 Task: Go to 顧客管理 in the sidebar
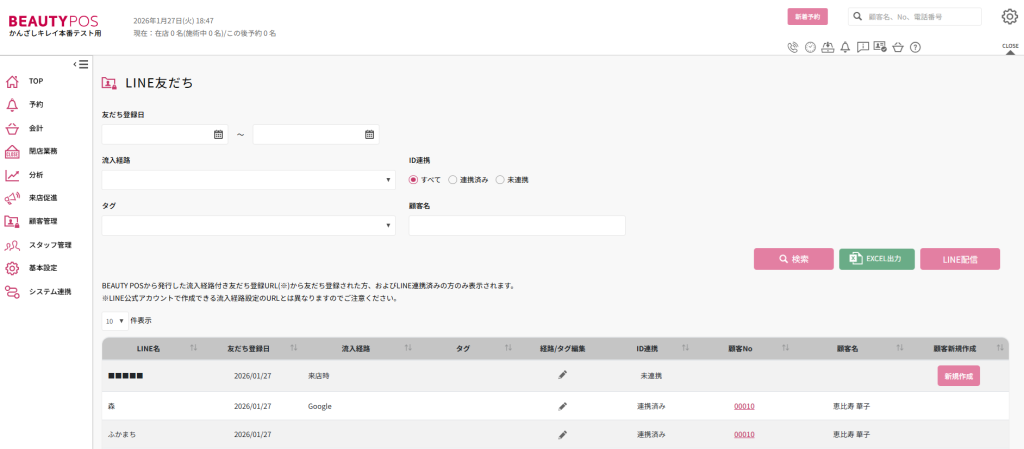(42, 221)
